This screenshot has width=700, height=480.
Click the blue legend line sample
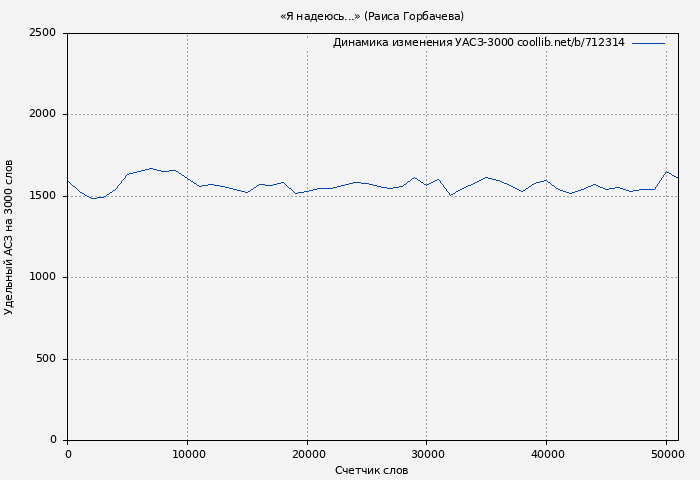(648, 43)
